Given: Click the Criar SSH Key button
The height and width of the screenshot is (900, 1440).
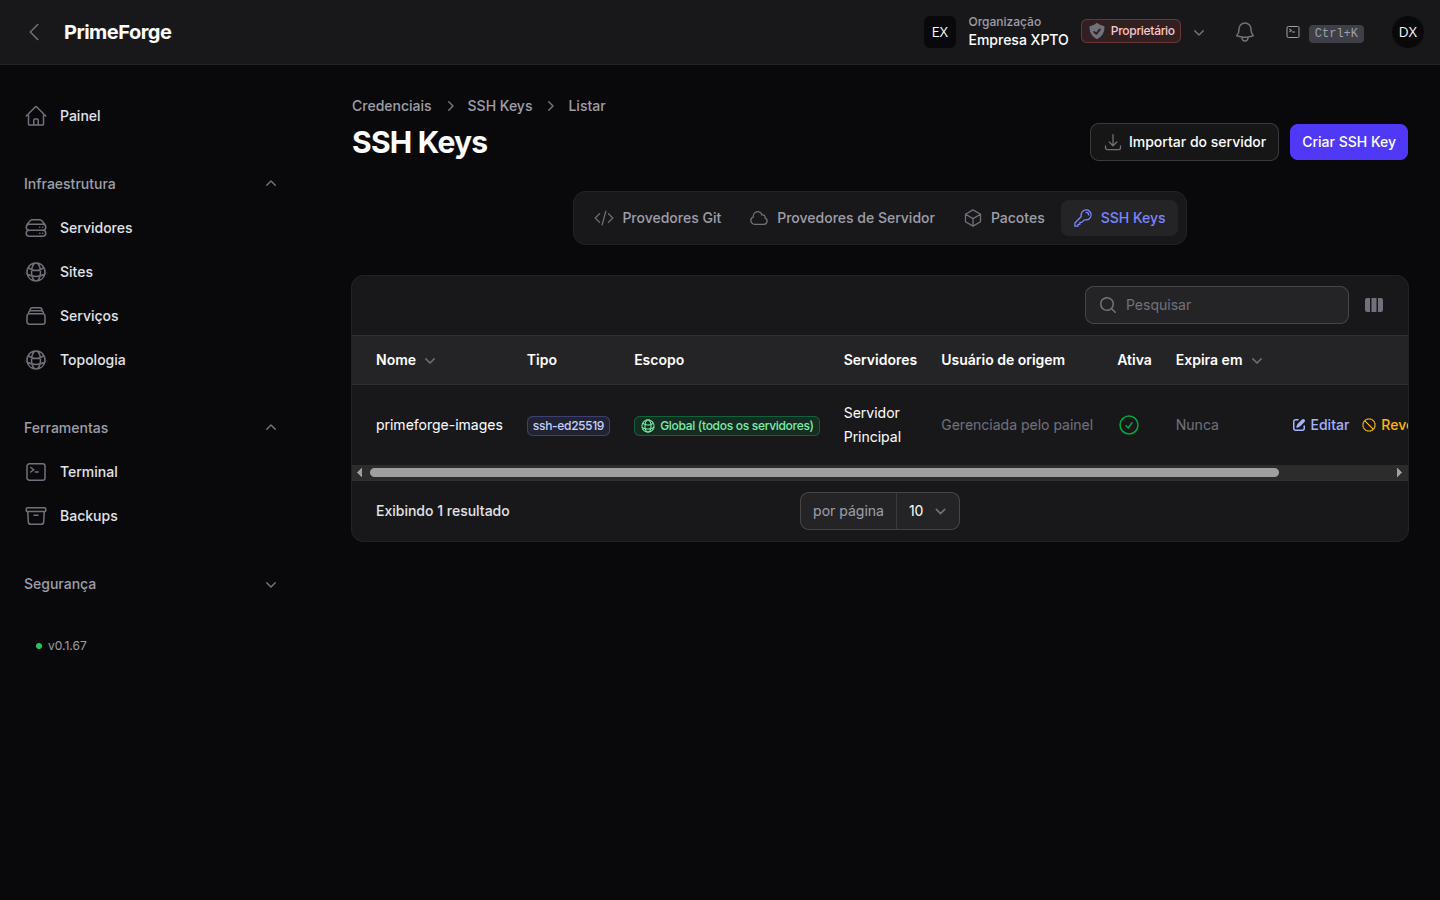Looking at the screenshot, I should coord(1349,142).
